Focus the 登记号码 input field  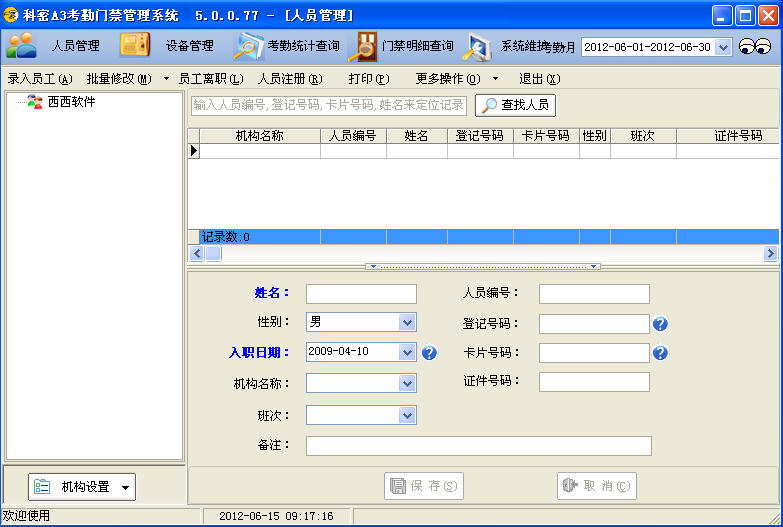(x=594, y=324)
